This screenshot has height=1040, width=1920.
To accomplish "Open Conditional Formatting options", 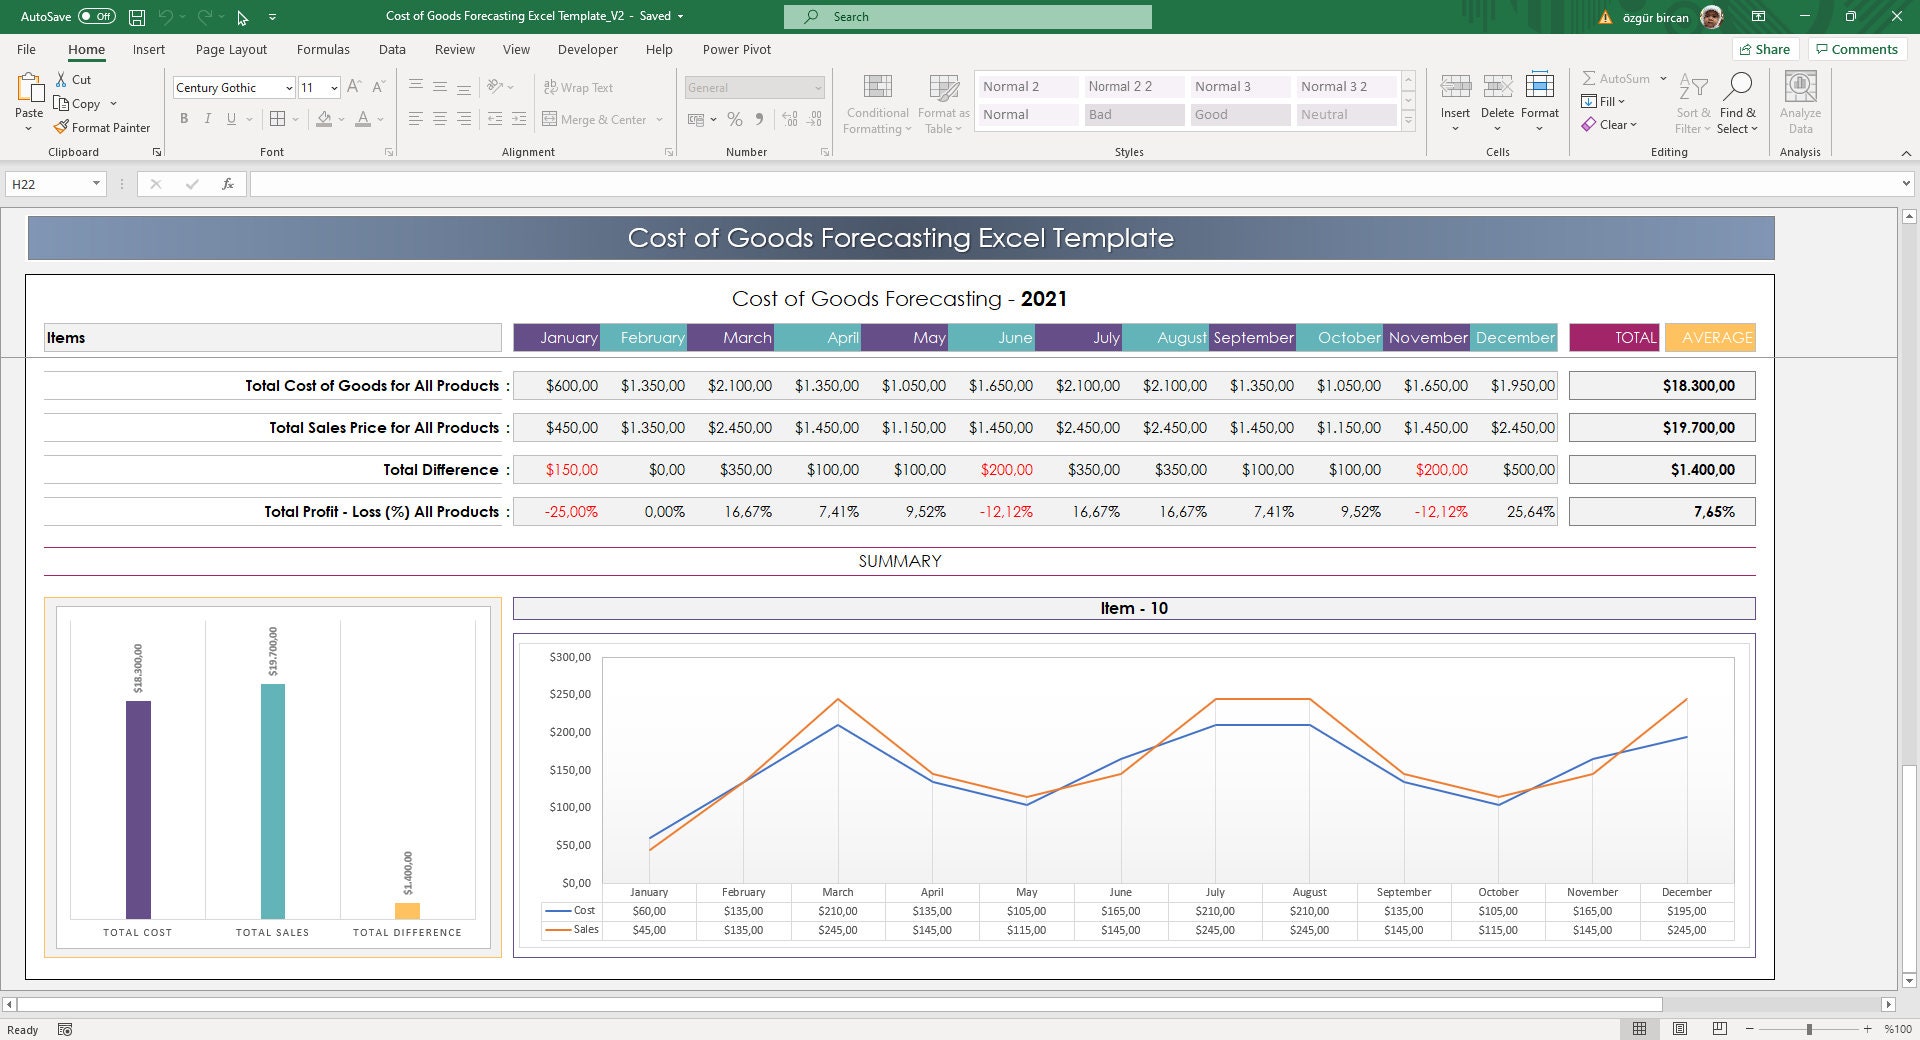I will point(877,103).
